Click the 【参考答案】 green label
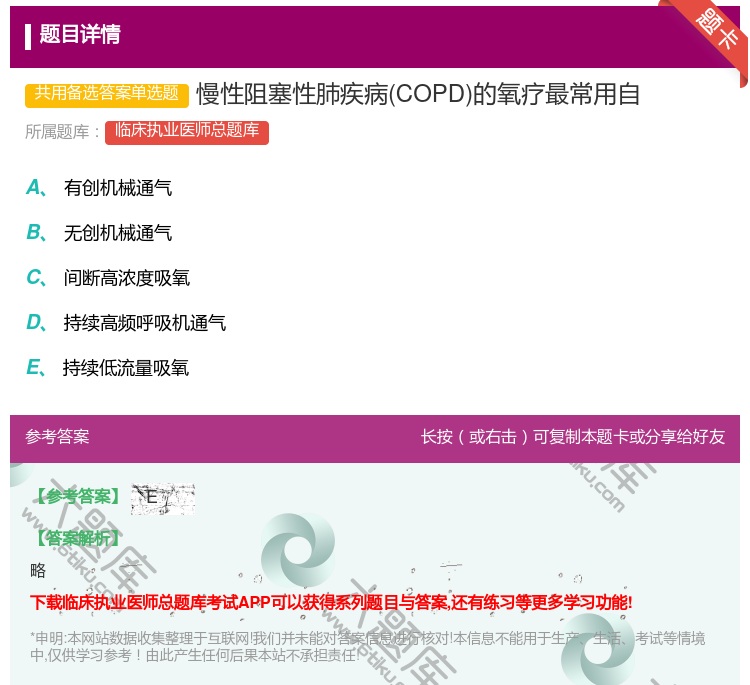This screenshot has width=750, height=685. click(x=77, y=497)
